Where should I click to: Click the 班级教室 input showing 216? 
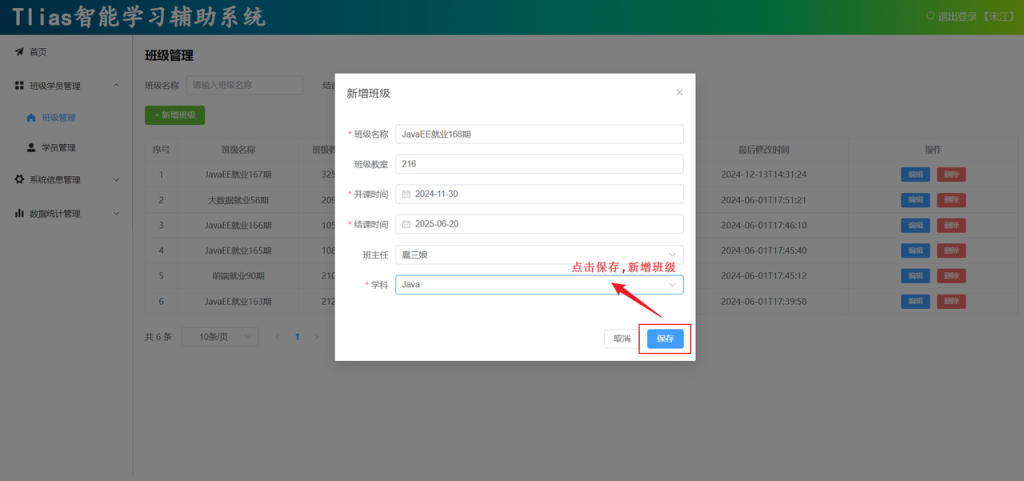pos(539,164)
